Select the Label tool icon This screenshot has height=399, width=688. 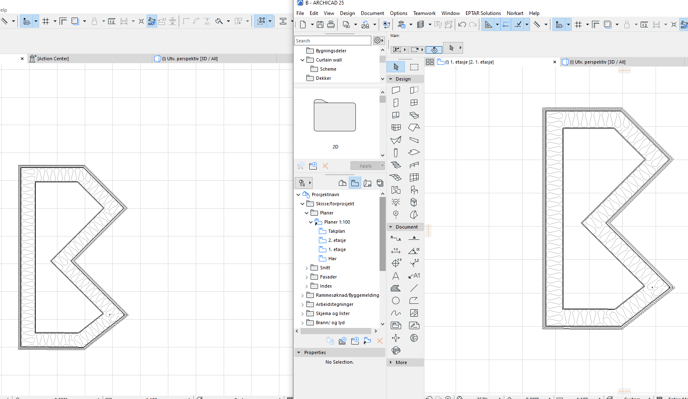(414, 276)
